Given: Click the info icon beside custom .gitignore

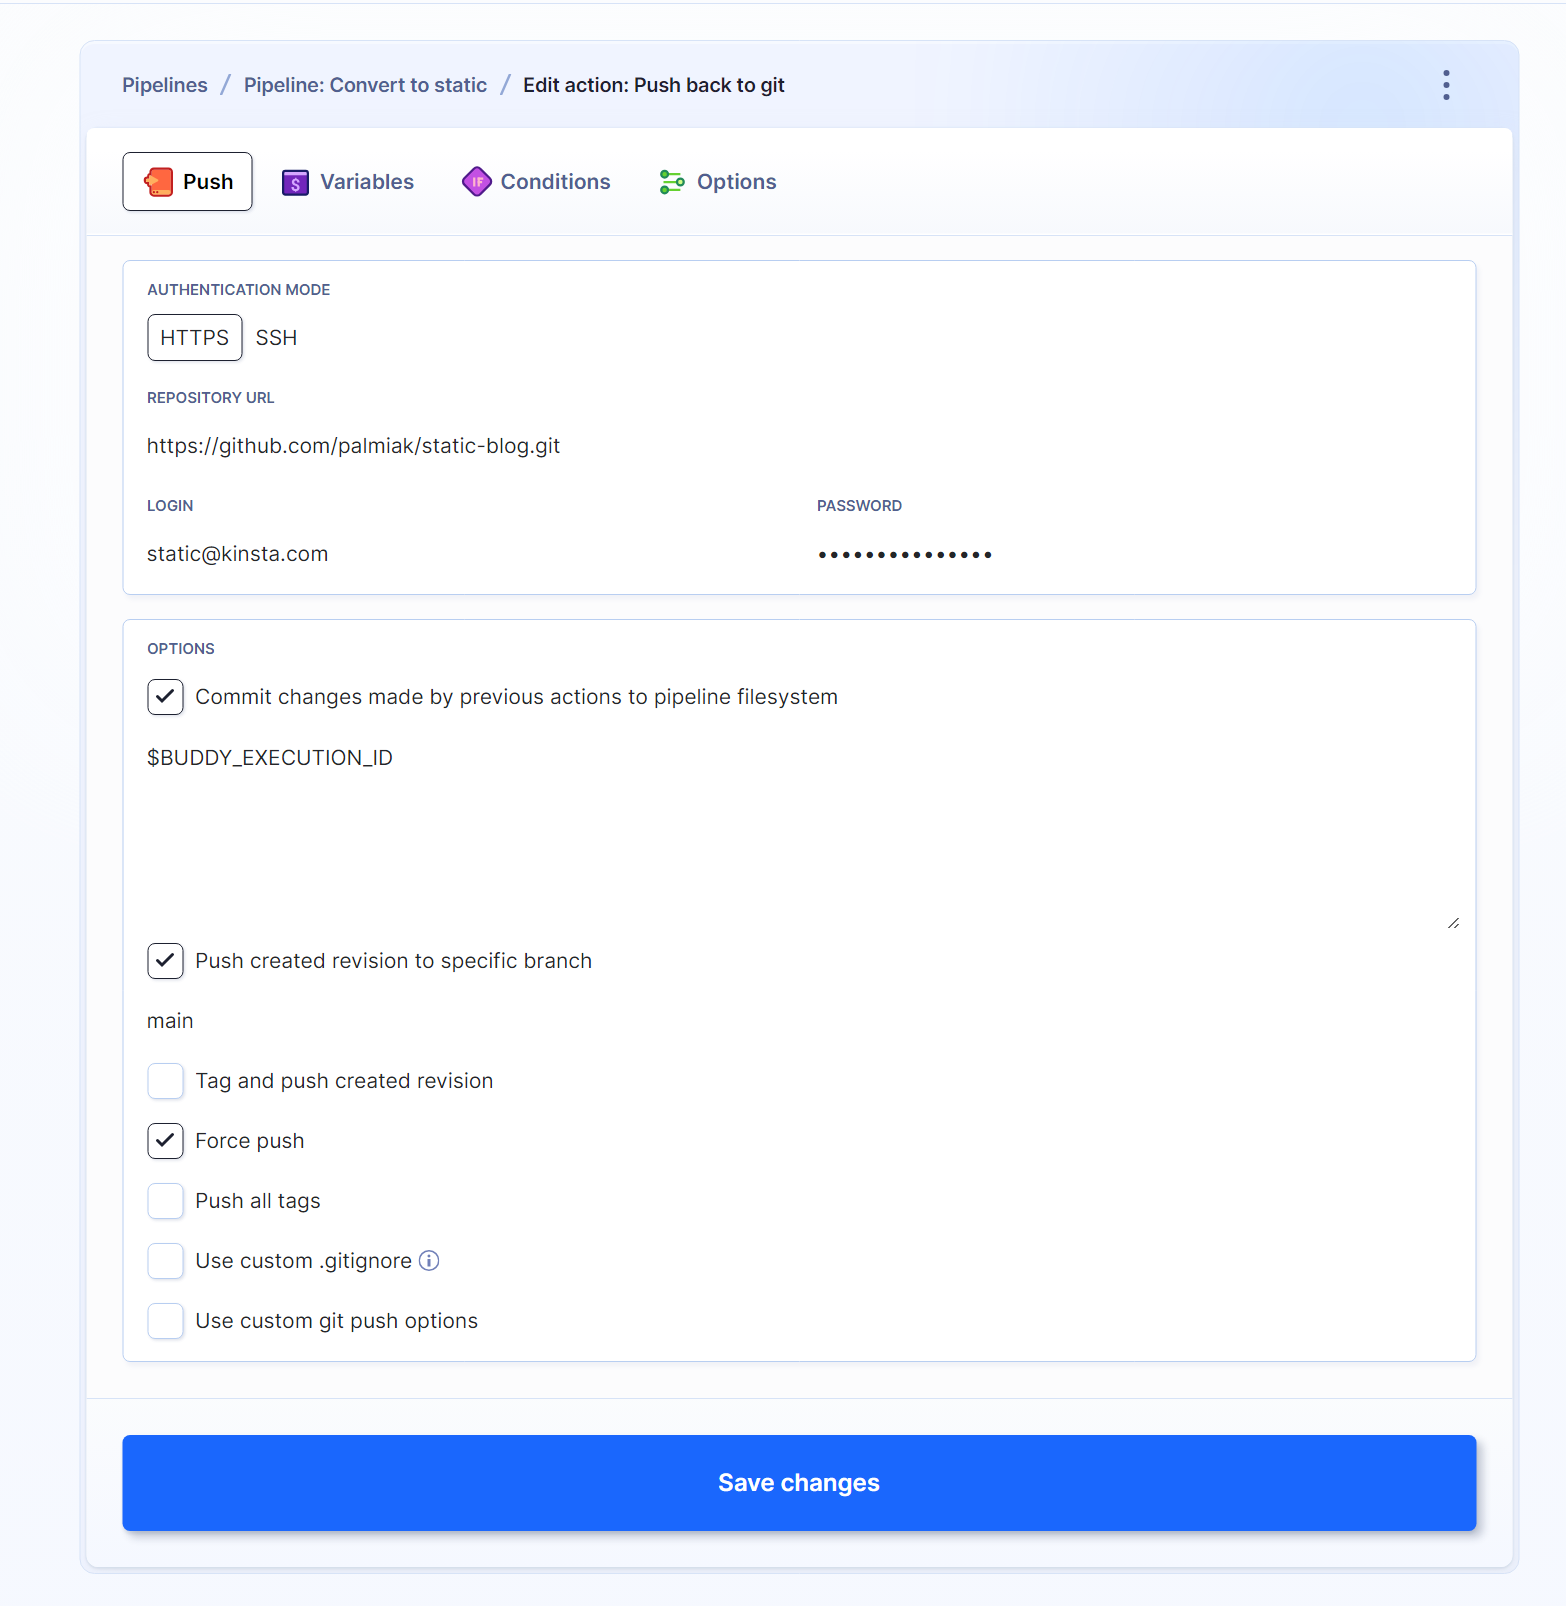Looking at the screenshot, I should pyautogui.click(x=429, y=1261).
